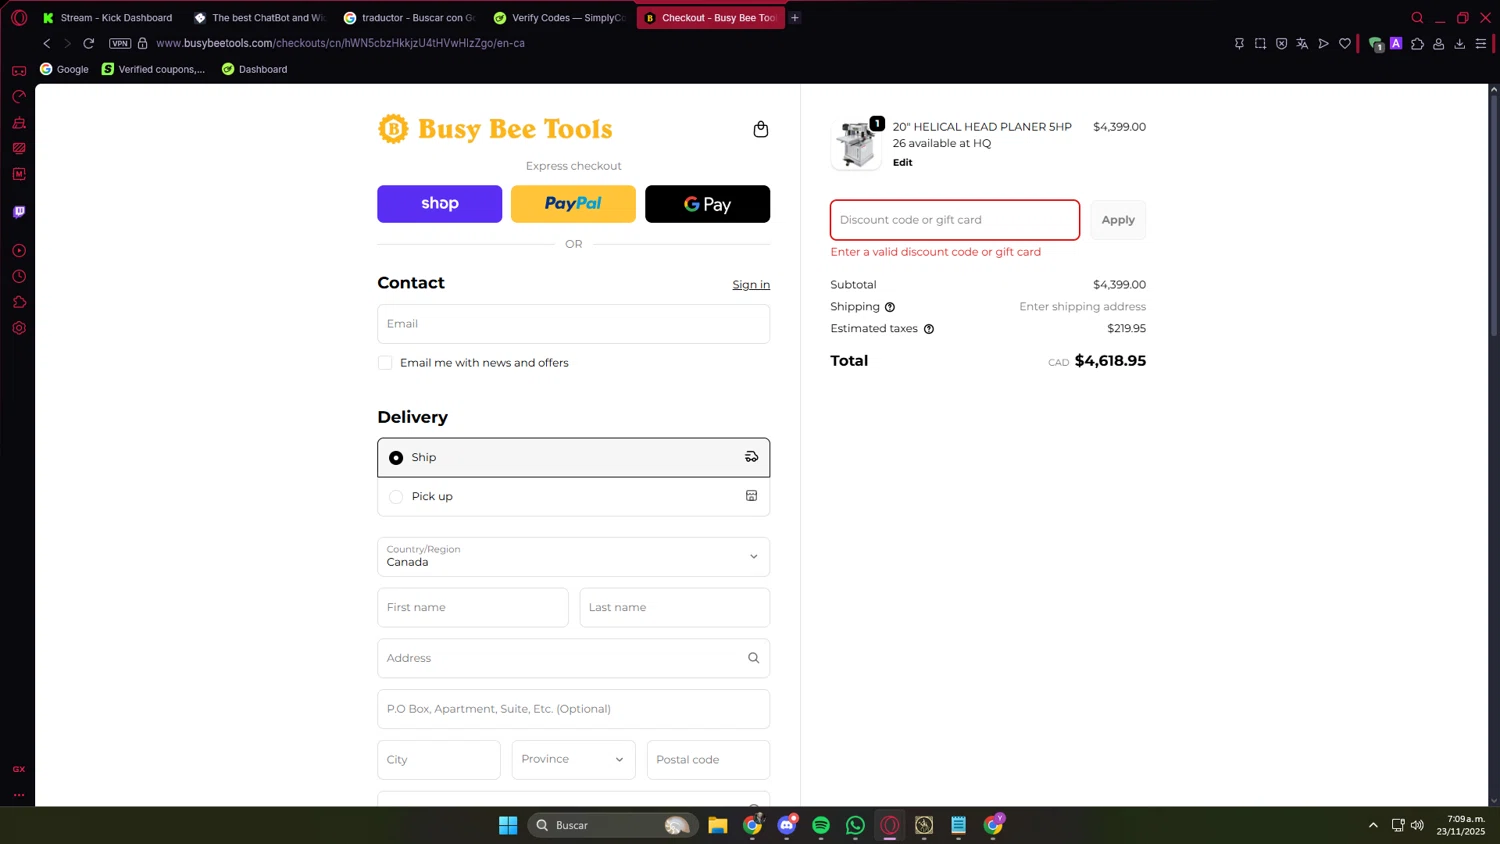Open the Google bookmark
This screenshot has width=1500, height=844.
coord(64,69)
